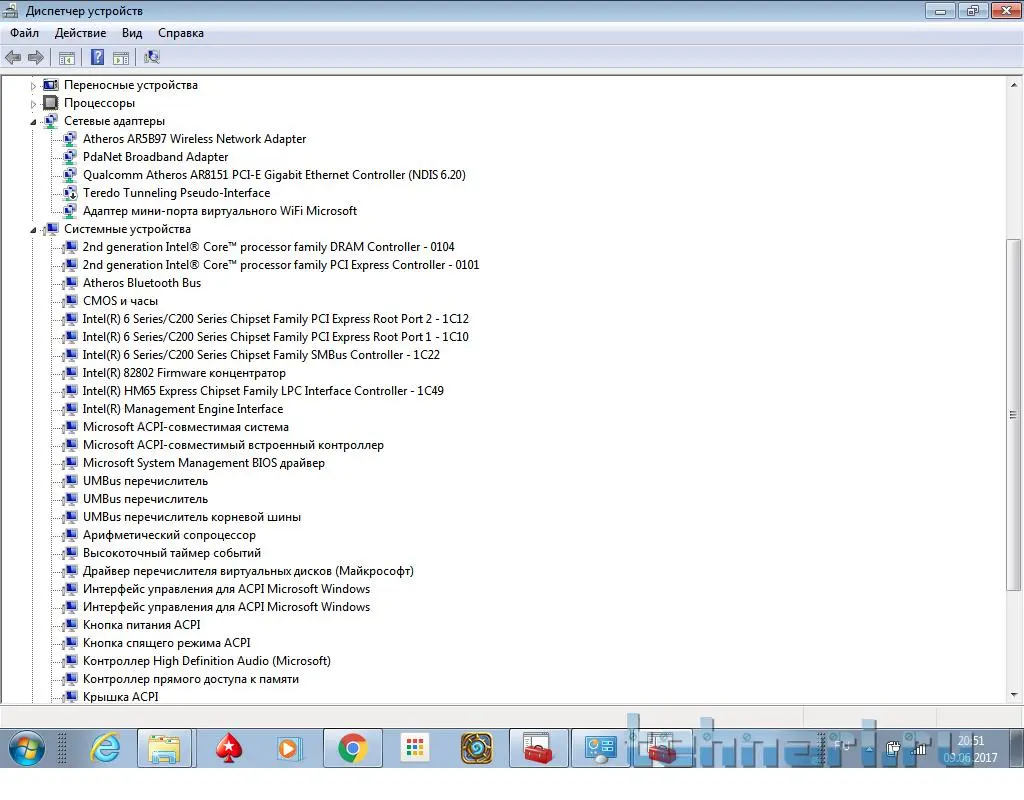Select Арифметический сопроцессор

(x=169, y=535)
